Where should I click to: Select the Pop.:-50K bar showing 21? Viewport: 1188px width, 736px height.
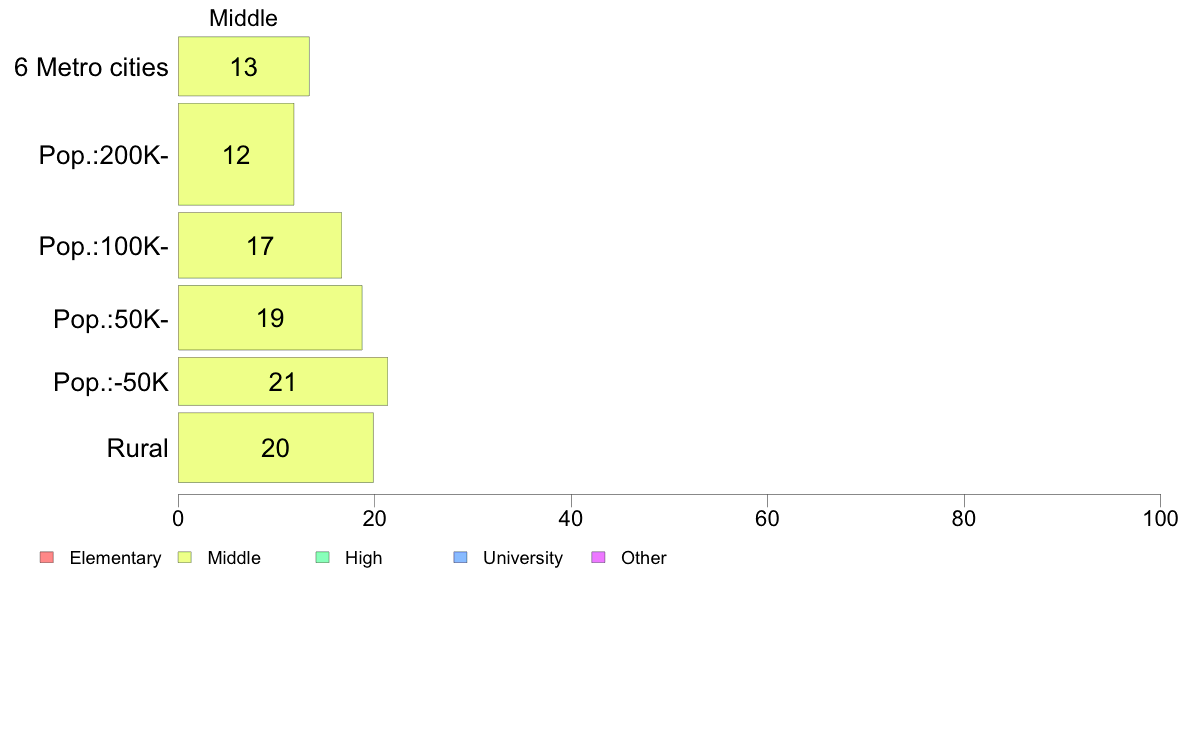pos(283,381)
